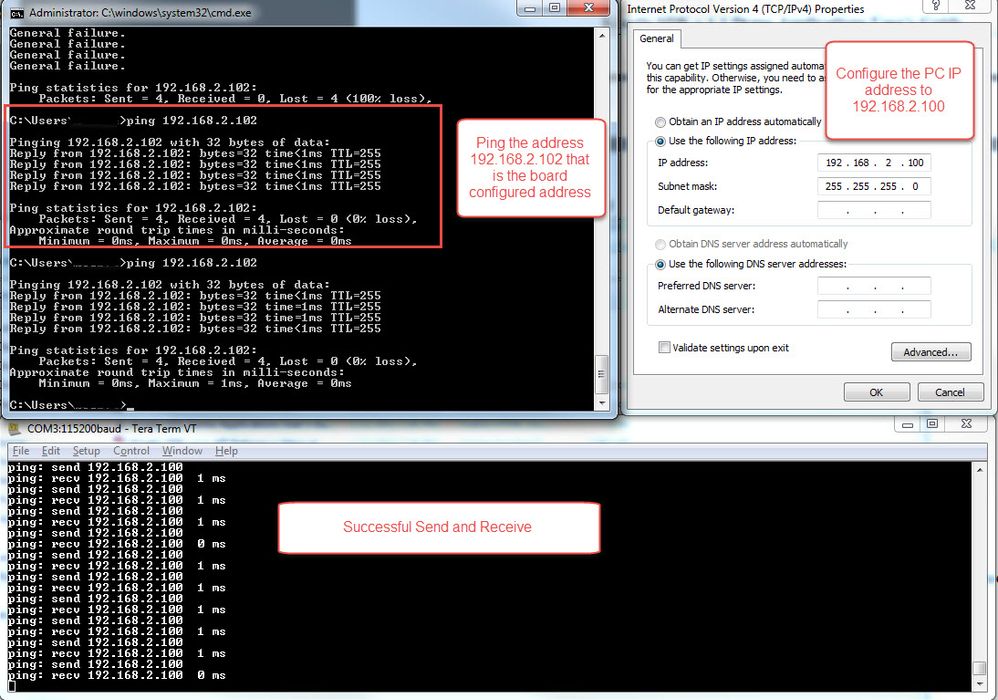Click cmd window scroll up arrow
The width and height of the screenshot is (998, 700).
602,36
